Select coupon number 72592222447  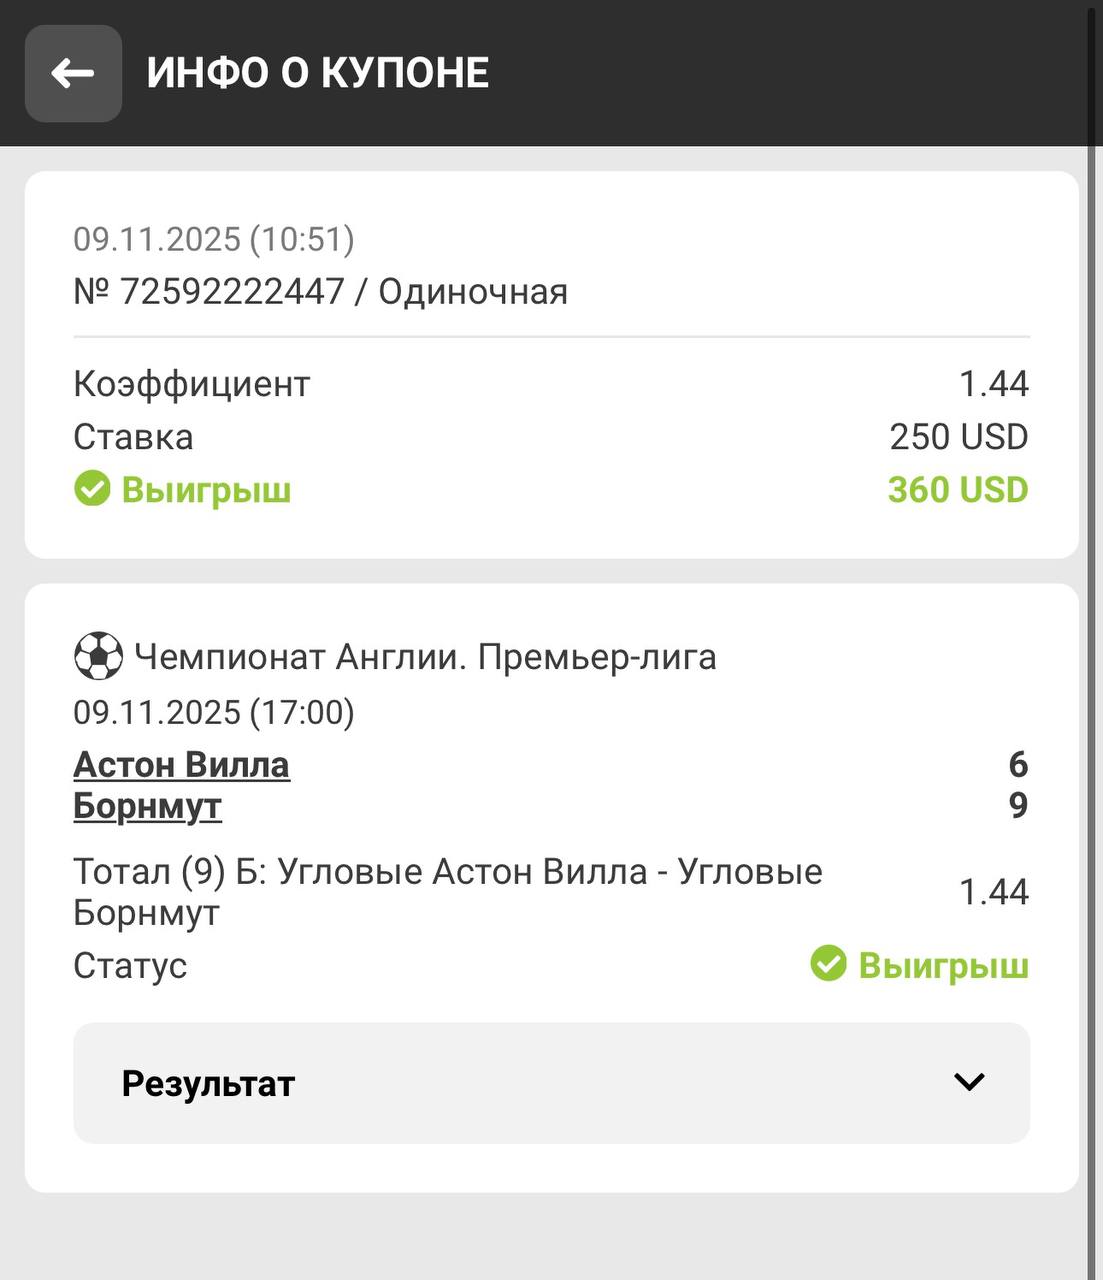(232, 292)
